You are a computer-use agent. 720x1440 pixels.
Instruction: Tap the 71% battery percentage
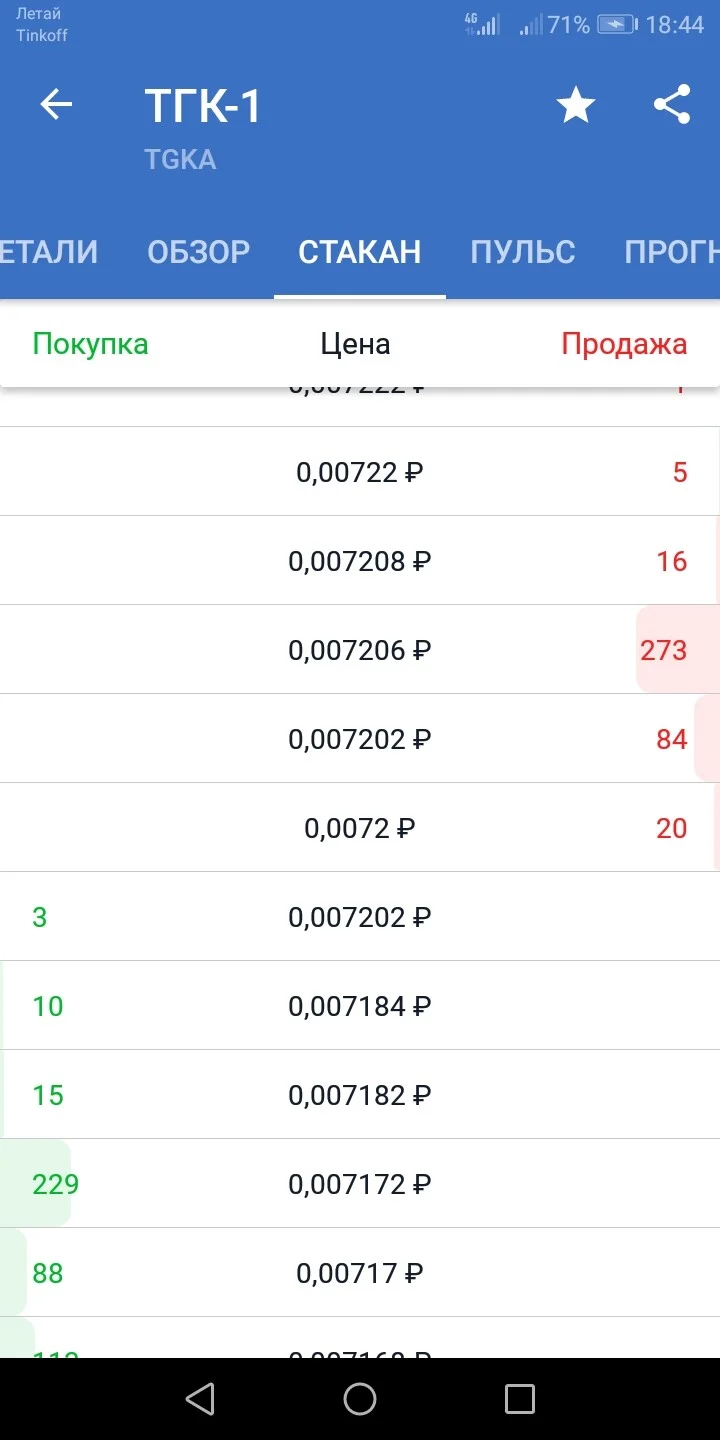(569, 25)
